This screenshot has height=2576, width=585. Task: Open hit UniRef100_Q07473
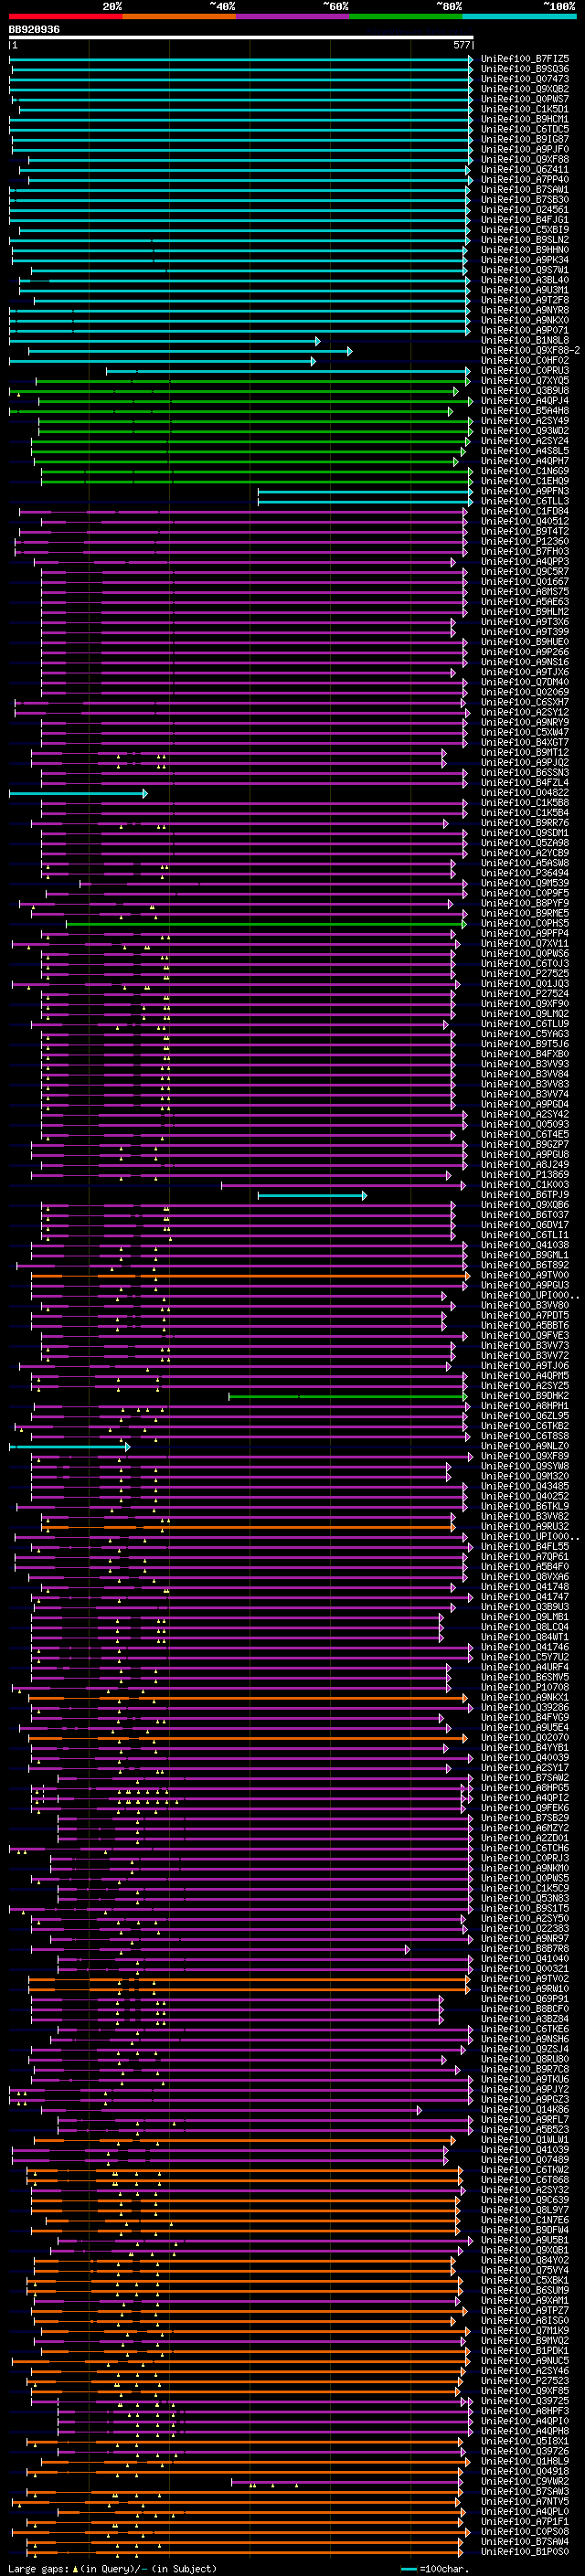coord(525,79)
